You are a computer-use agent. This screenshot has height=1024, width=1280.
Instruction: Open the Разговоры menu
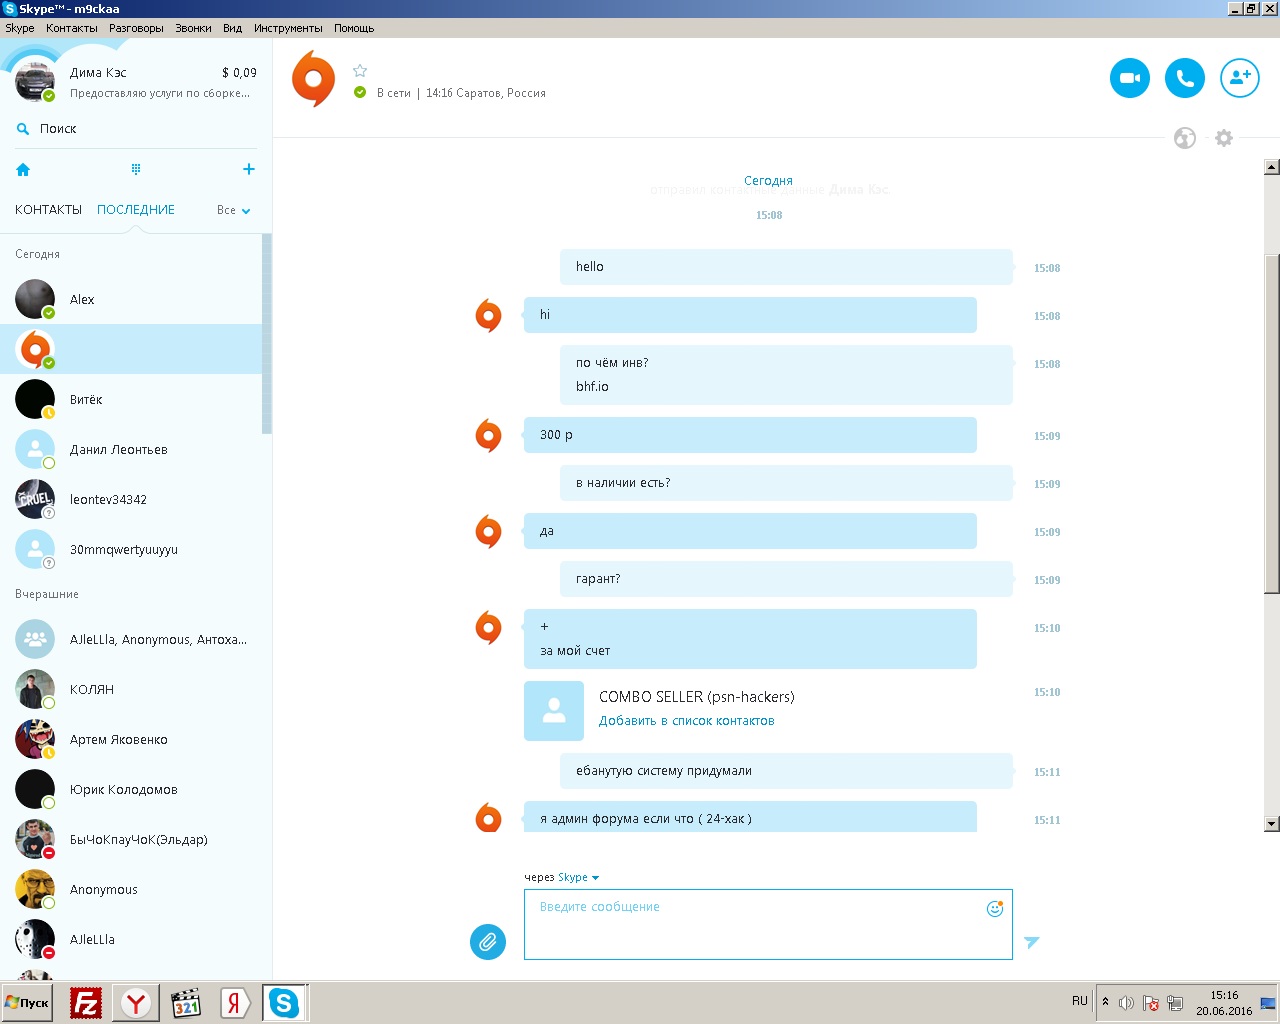coord(136,28)
